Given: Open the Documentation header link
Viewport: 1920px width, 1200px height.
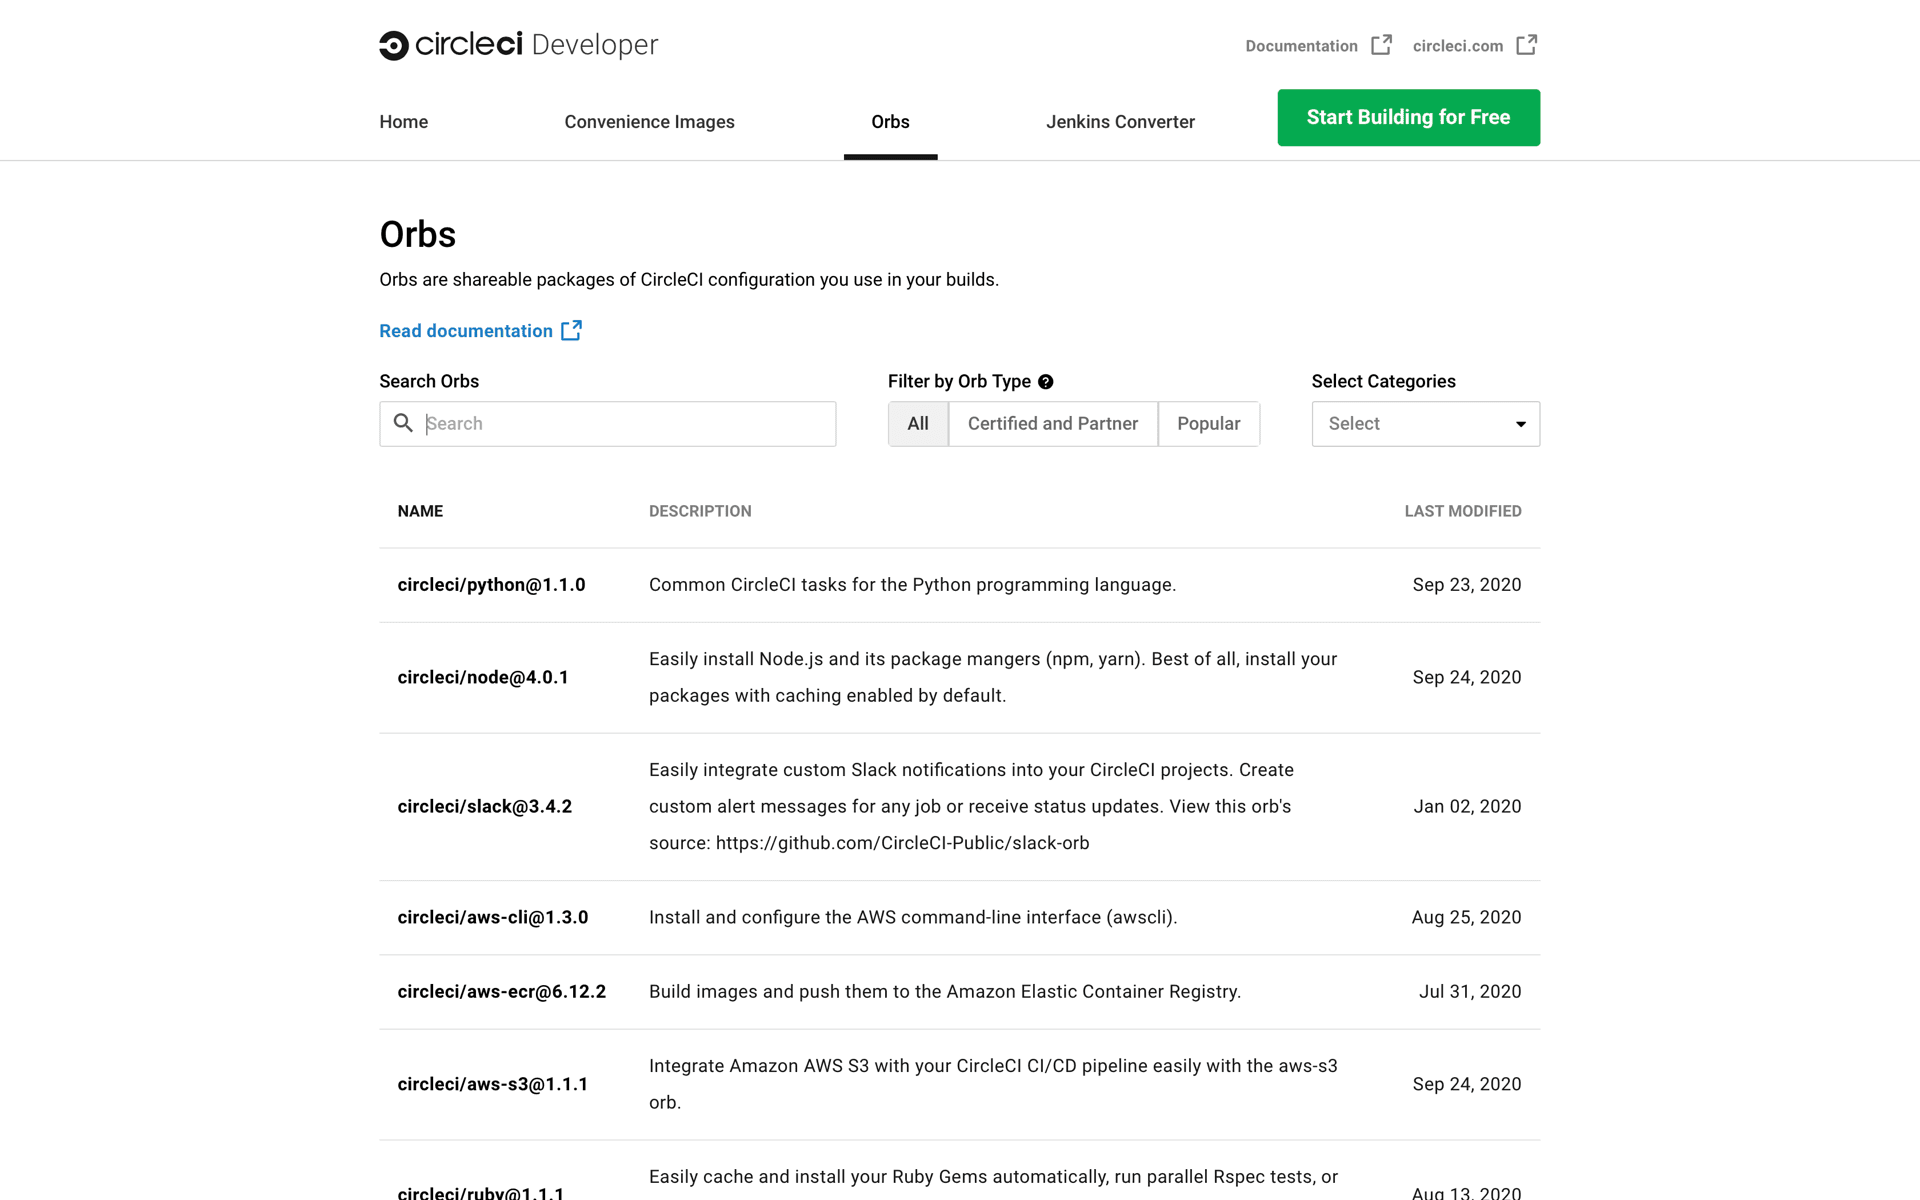Looking at the screenshot, I should click(1301, 46).
